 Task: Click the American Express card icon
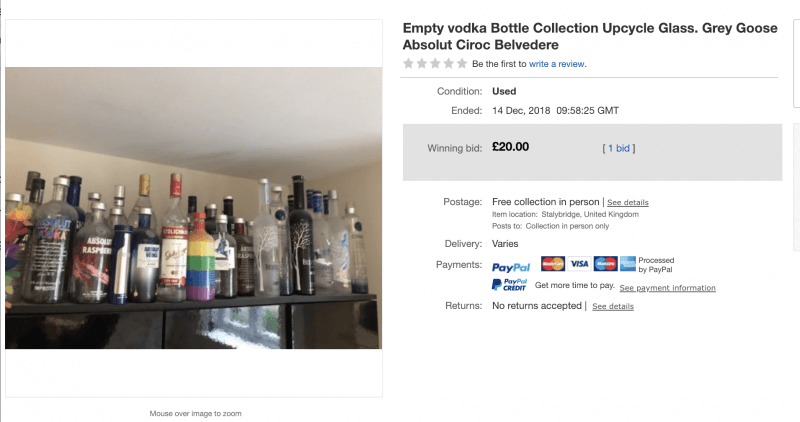tap(628, 264)
